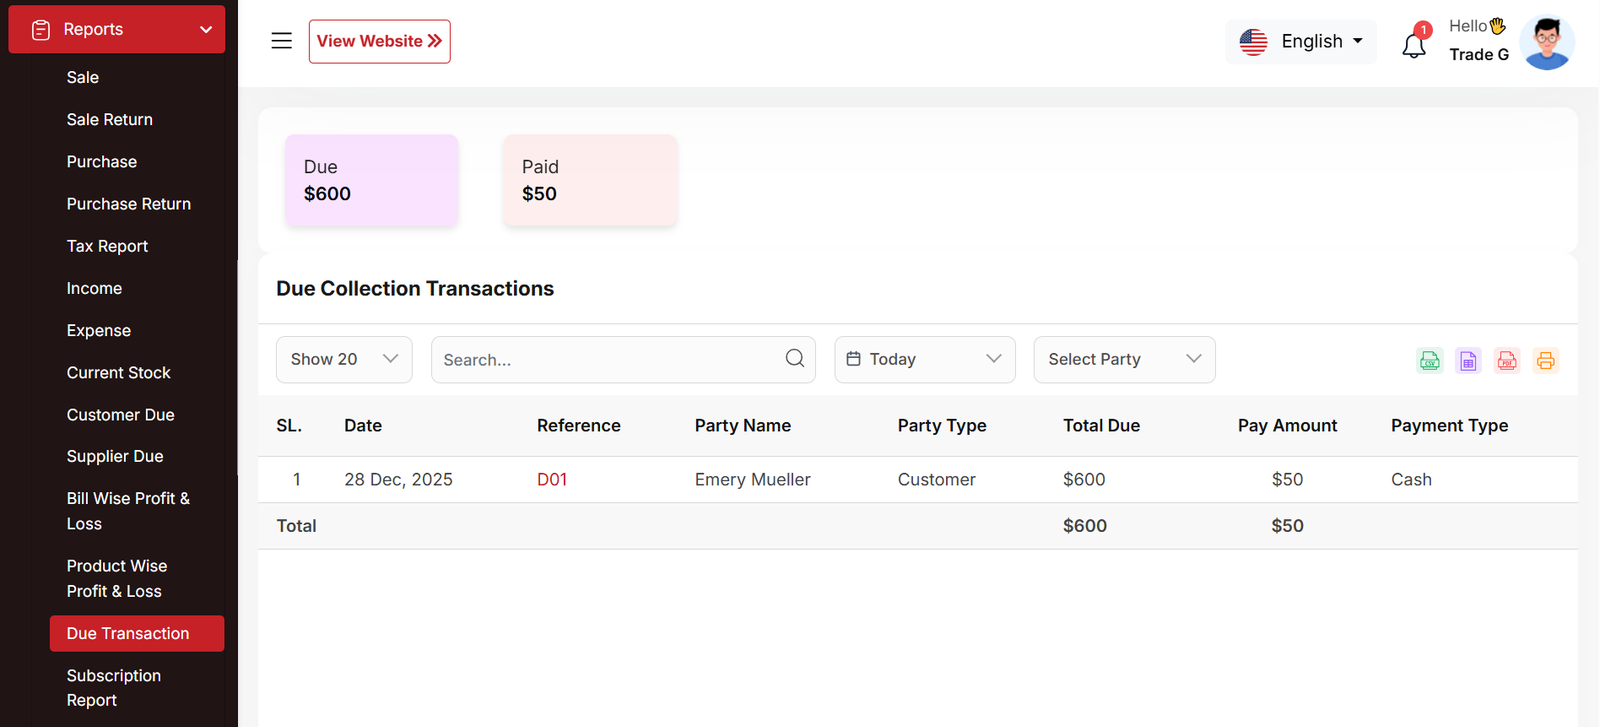Open the Customer Due report
Screen dimensions: 1600x727
tap(121, 415)
